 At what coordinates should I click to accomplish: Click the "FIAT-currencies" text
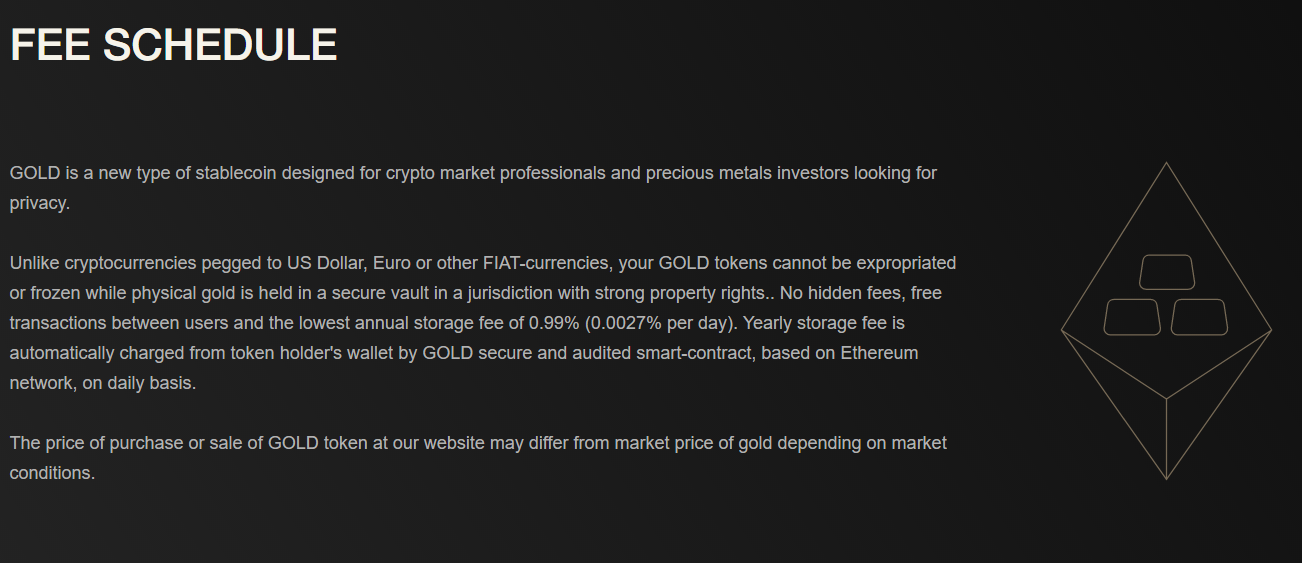point(546,263)
